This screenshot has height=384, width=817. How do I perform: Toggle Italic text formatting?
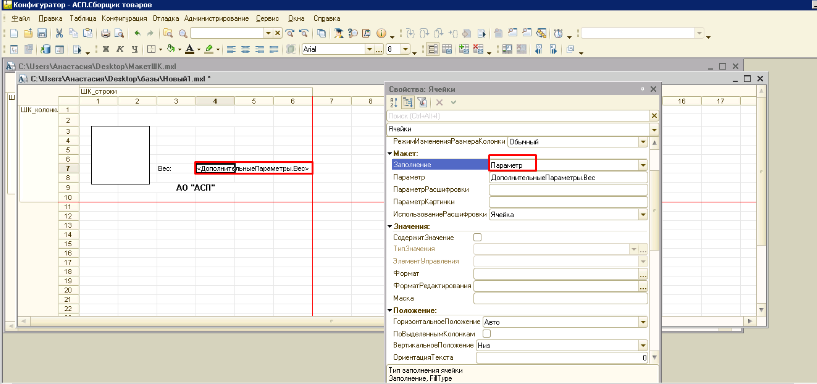pos(120,49)
